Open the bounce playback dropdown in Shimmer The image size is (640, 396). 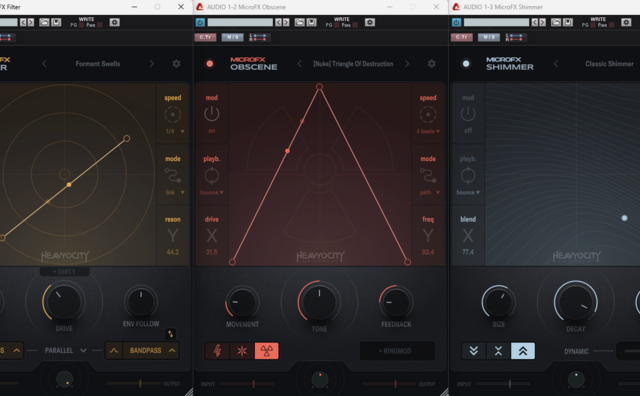(x=468, y=192)
